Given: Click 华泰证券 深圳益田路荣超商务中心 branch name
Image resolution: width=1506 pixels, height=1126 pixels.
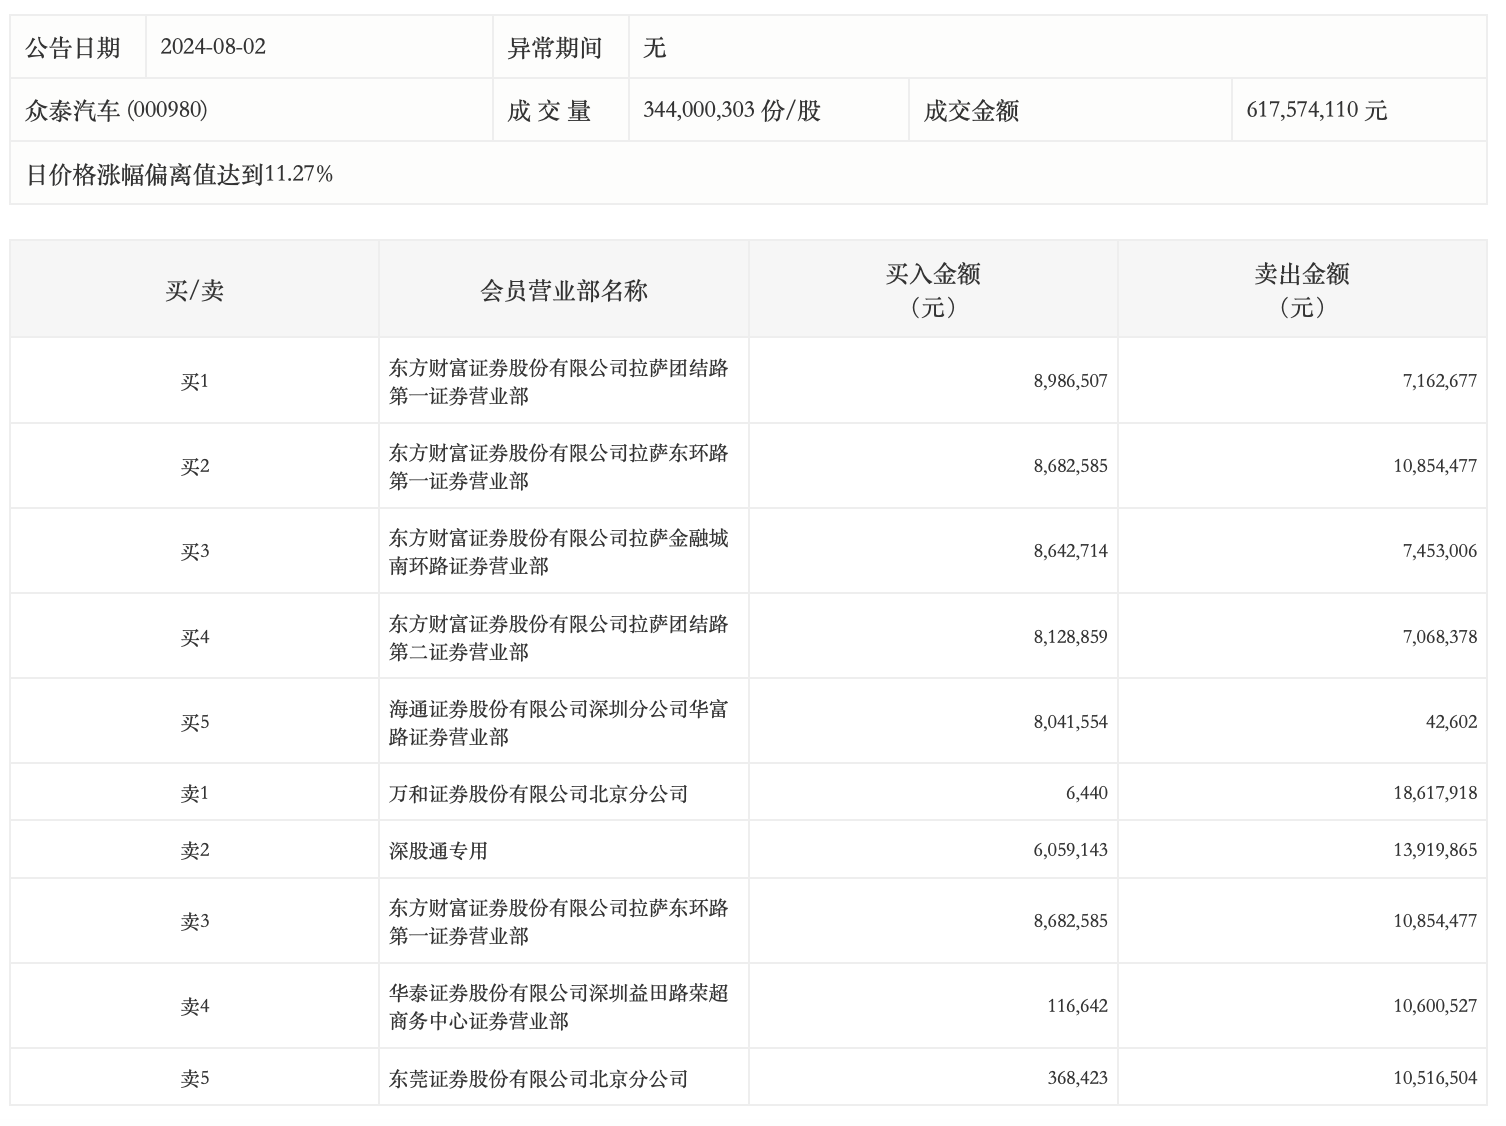Looking at the screenshot, I should pyautogui.click(x=558, y=1006).
